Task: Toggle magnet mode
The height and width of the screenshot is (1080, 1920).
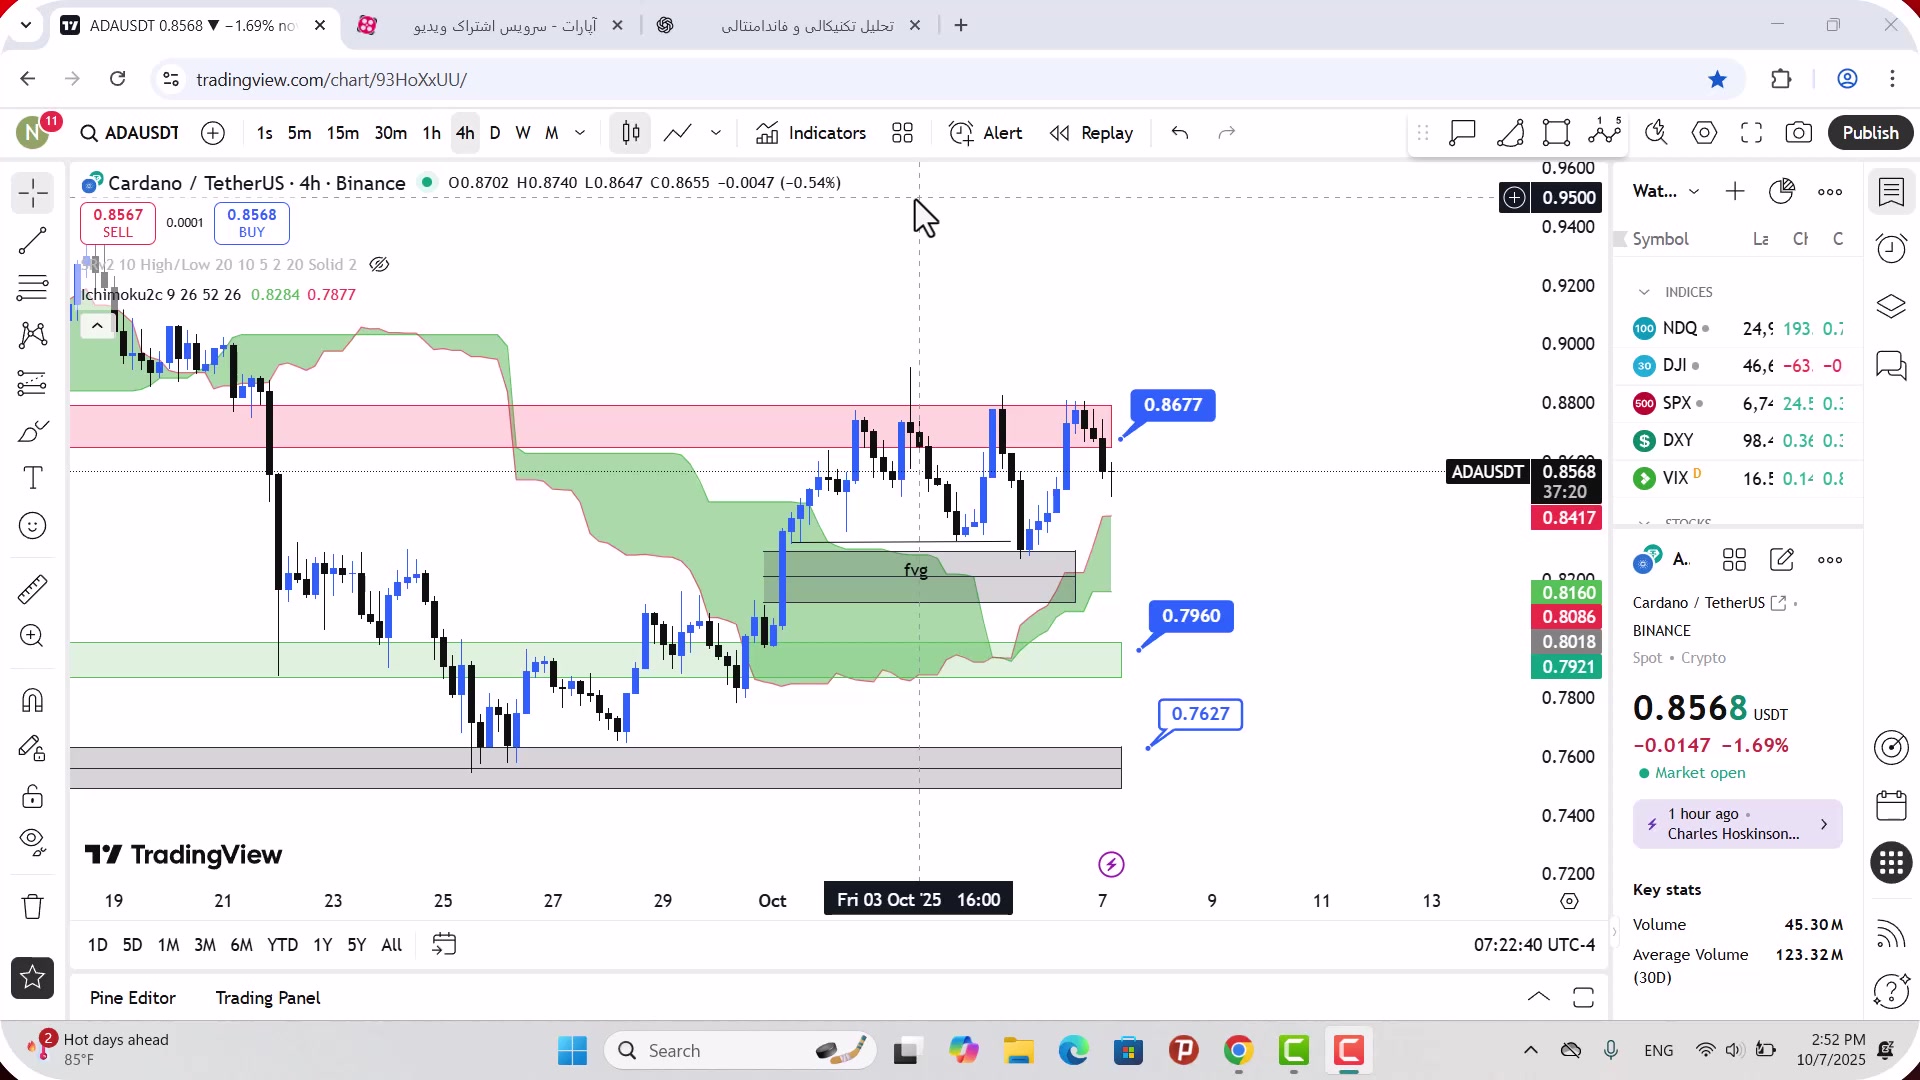Action: click(33, 700)
